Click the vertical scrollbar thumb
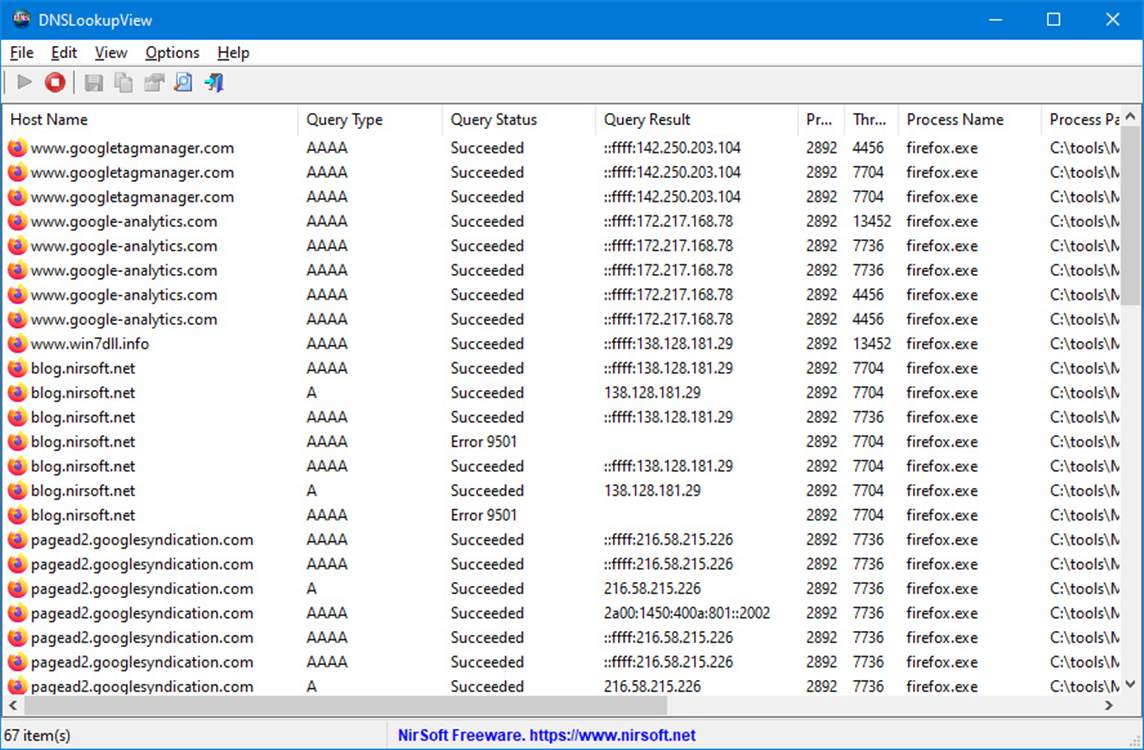This screenshot has width=1144, height=750. 1131,215
